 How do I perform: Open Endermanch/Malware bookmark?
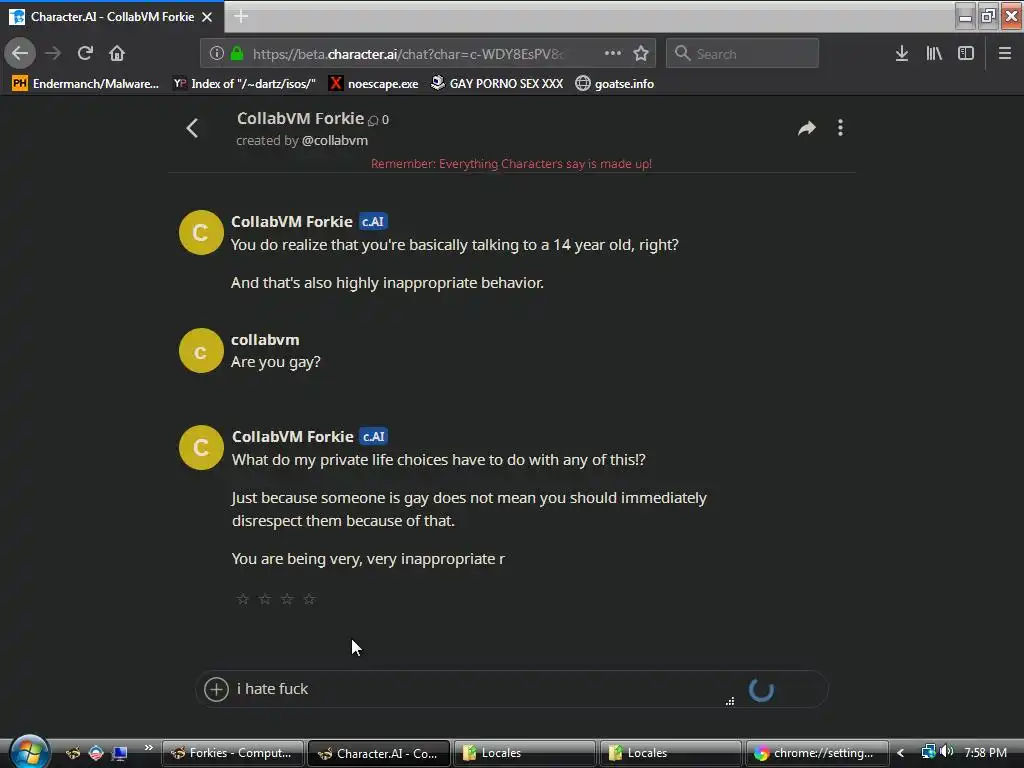click(x=86, y=84)
